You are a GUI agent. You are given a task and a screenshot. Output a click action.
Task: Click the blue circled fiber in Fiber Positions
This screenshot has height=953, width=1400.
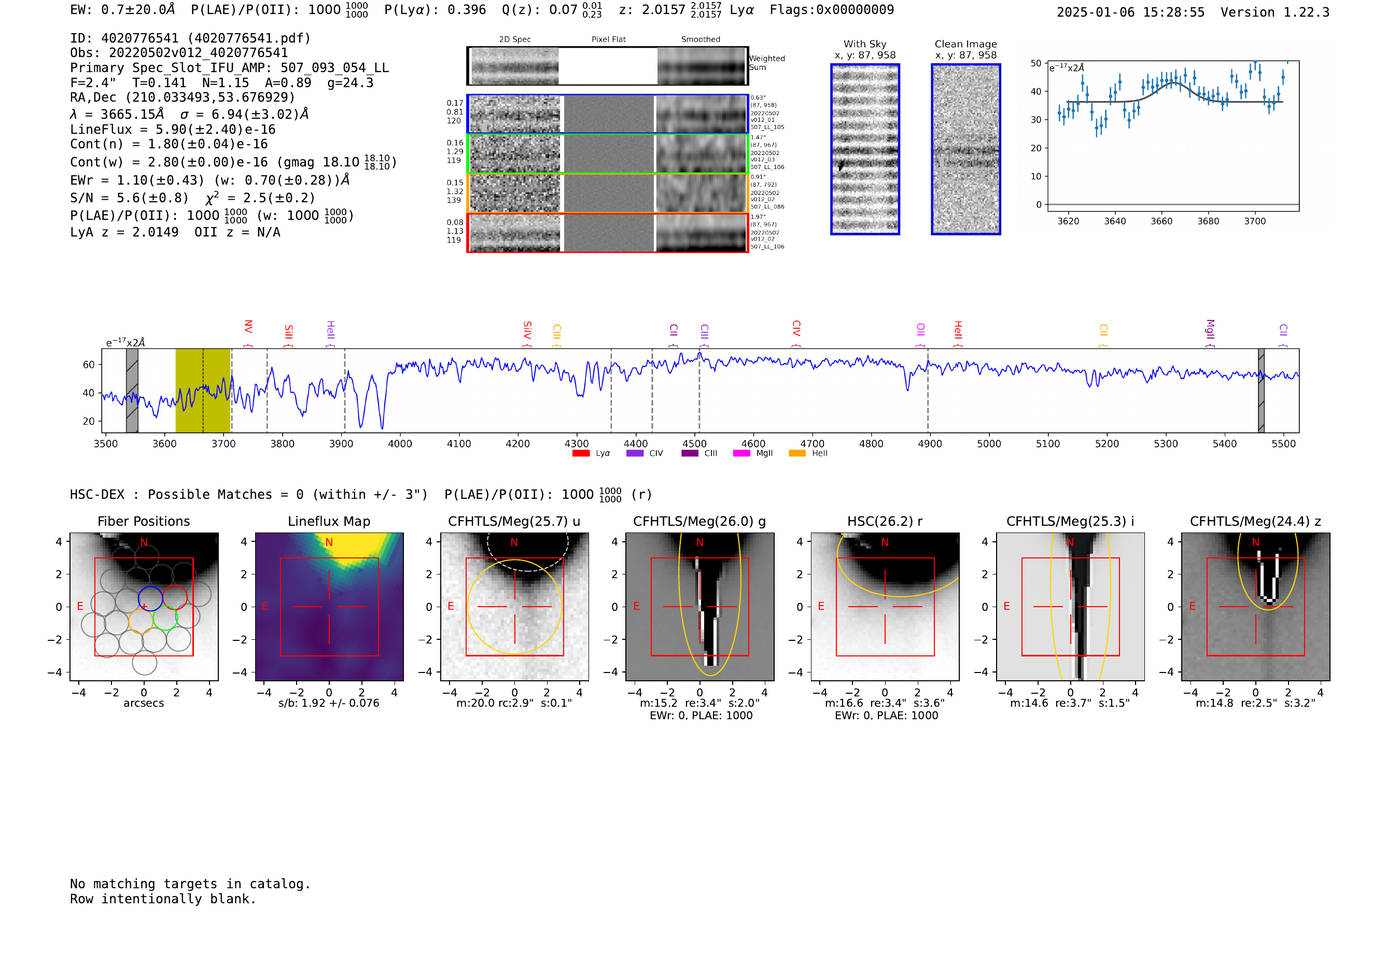(150, 598)
